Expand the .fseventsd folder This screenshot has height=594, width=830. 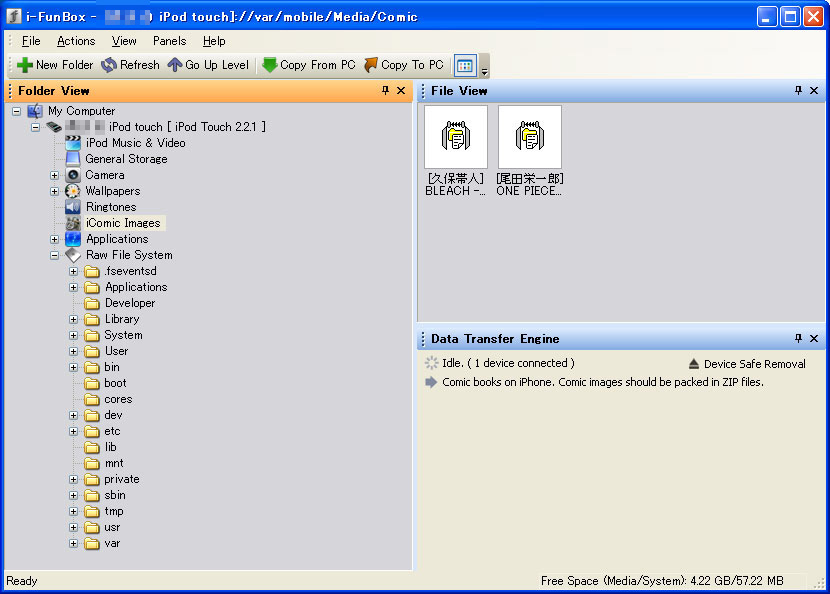point(73,272)
